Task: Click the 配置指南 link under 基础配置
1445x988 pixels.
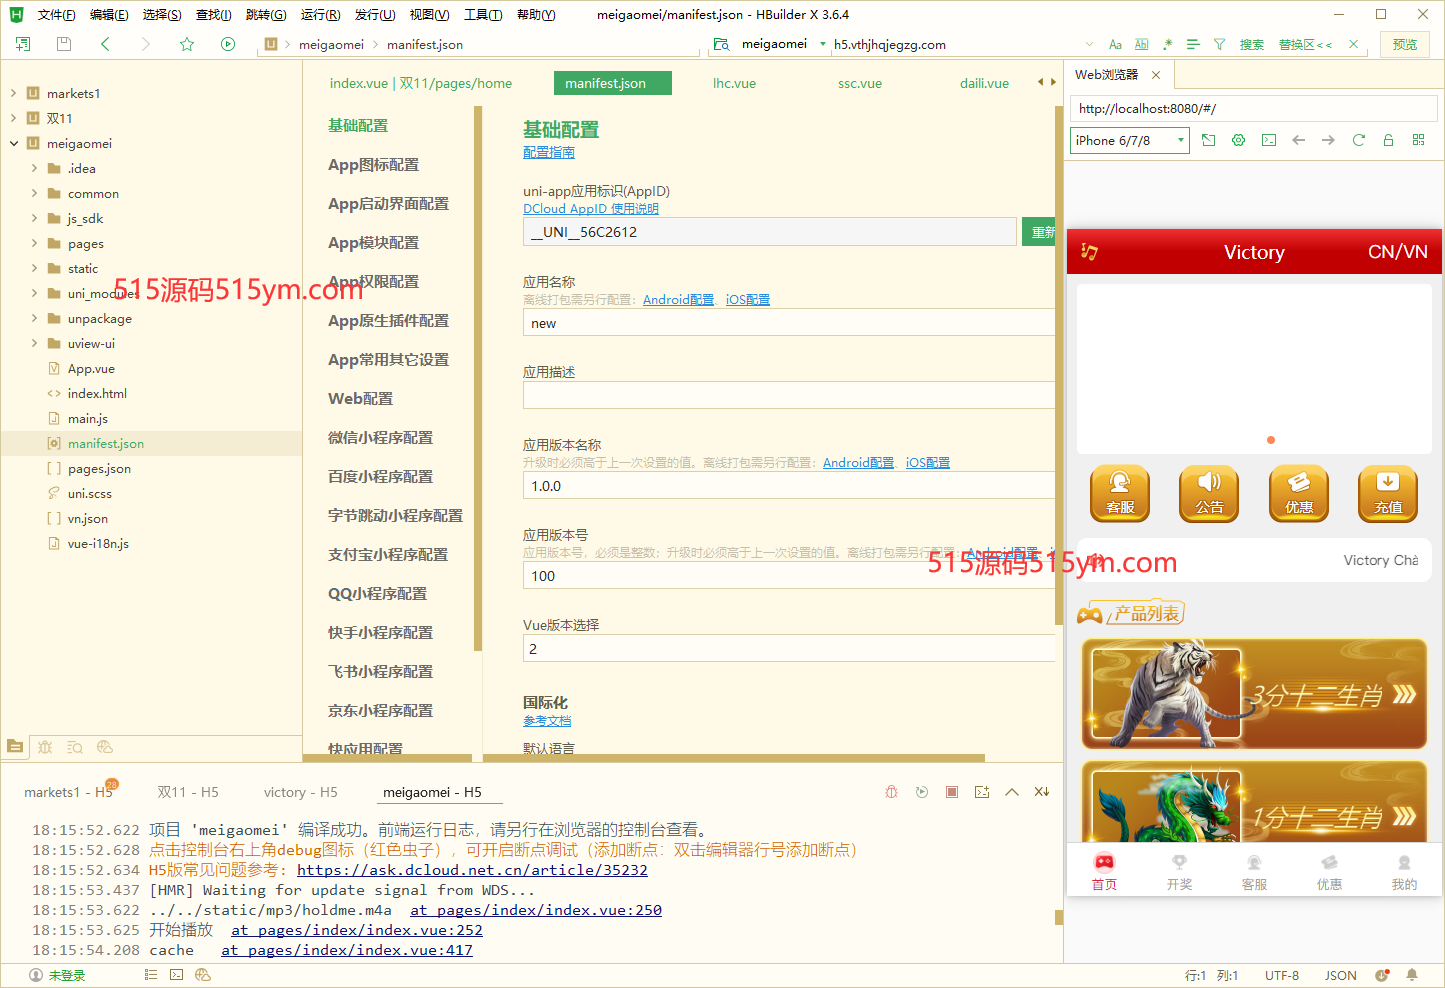Action: pos(547,152)
